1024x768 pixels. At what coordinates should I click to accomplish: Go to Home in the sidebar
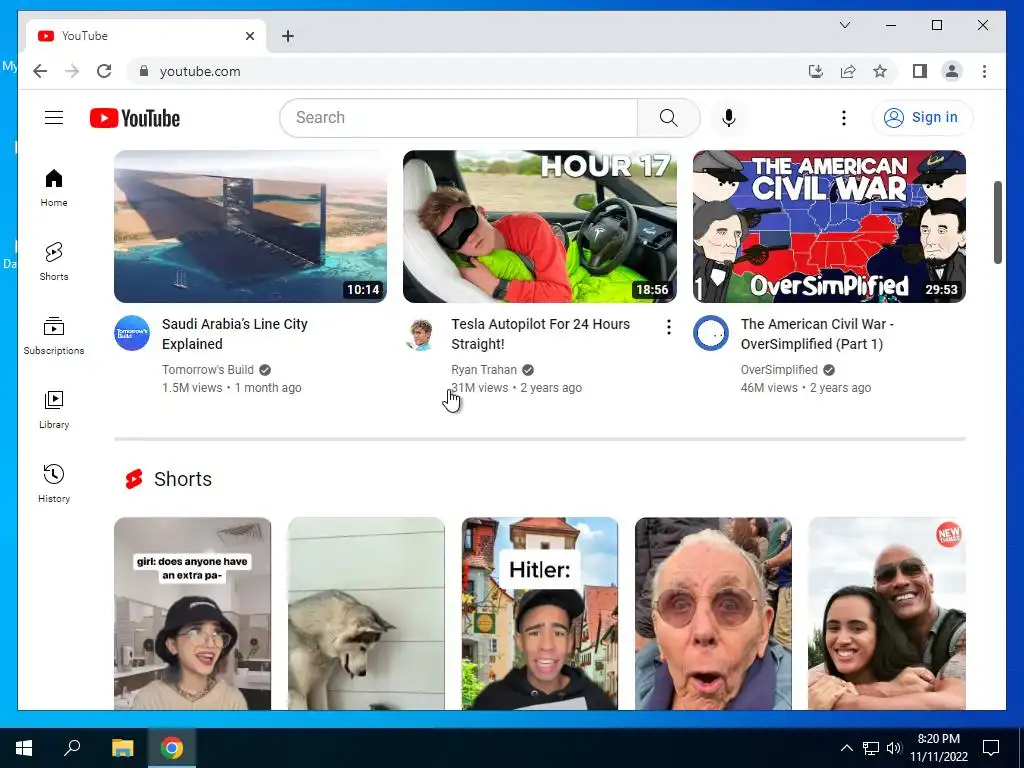[54, 188]
